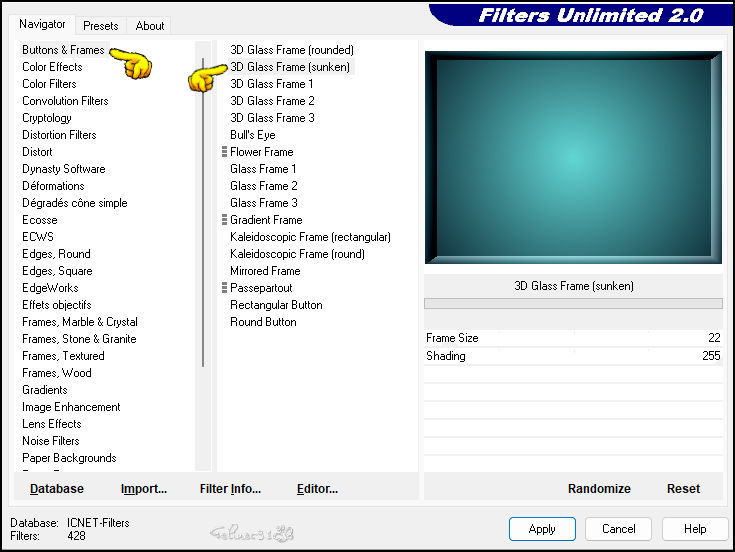Viewport: 735px width, 552px height.
Task: Reset the filter parameters
Action: [683, 489]
